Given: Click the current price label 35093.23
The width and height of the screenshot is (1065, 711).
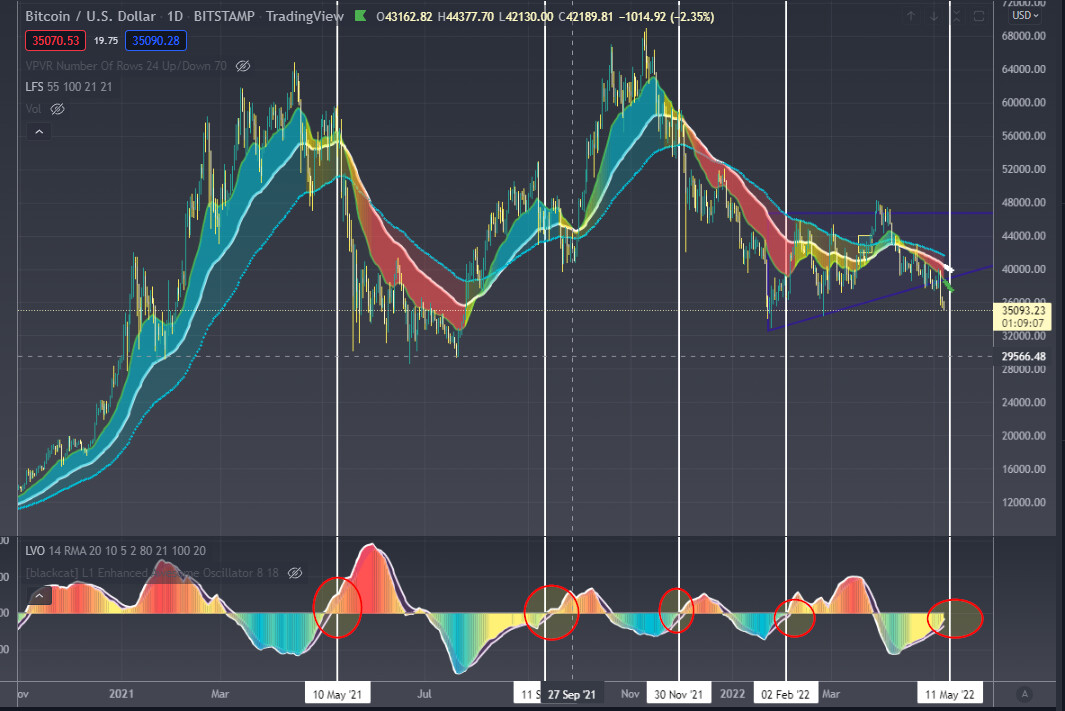Looking at the screenshot, I should click(x=1025, y=311).
